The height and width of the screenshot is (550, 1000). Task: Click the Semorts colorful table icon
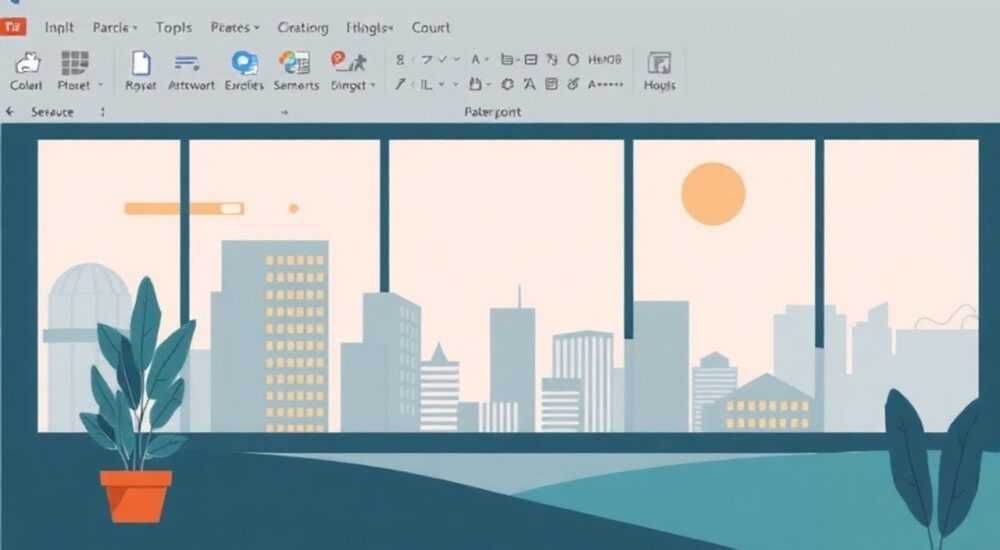294,63
